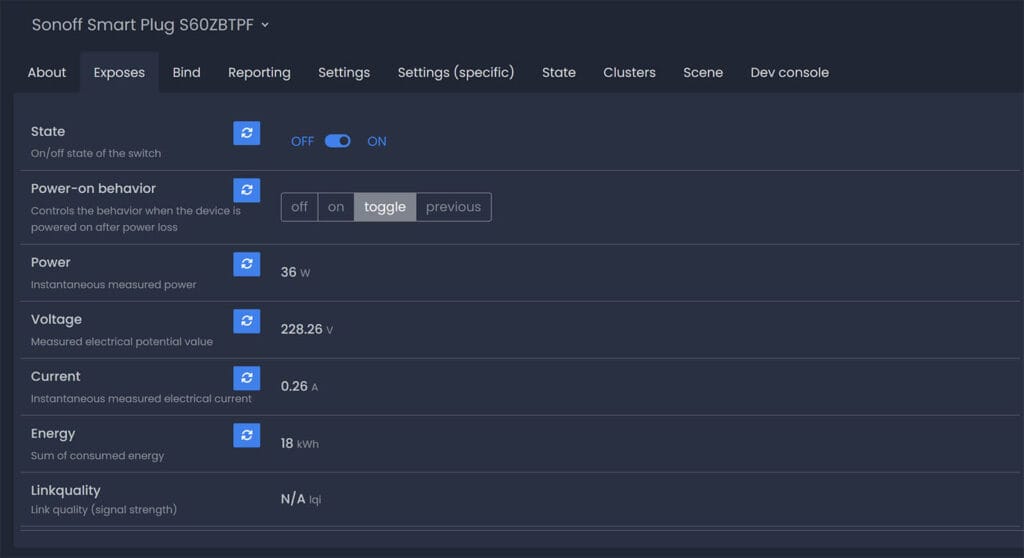Select 'off' power-on behavior

299,207
